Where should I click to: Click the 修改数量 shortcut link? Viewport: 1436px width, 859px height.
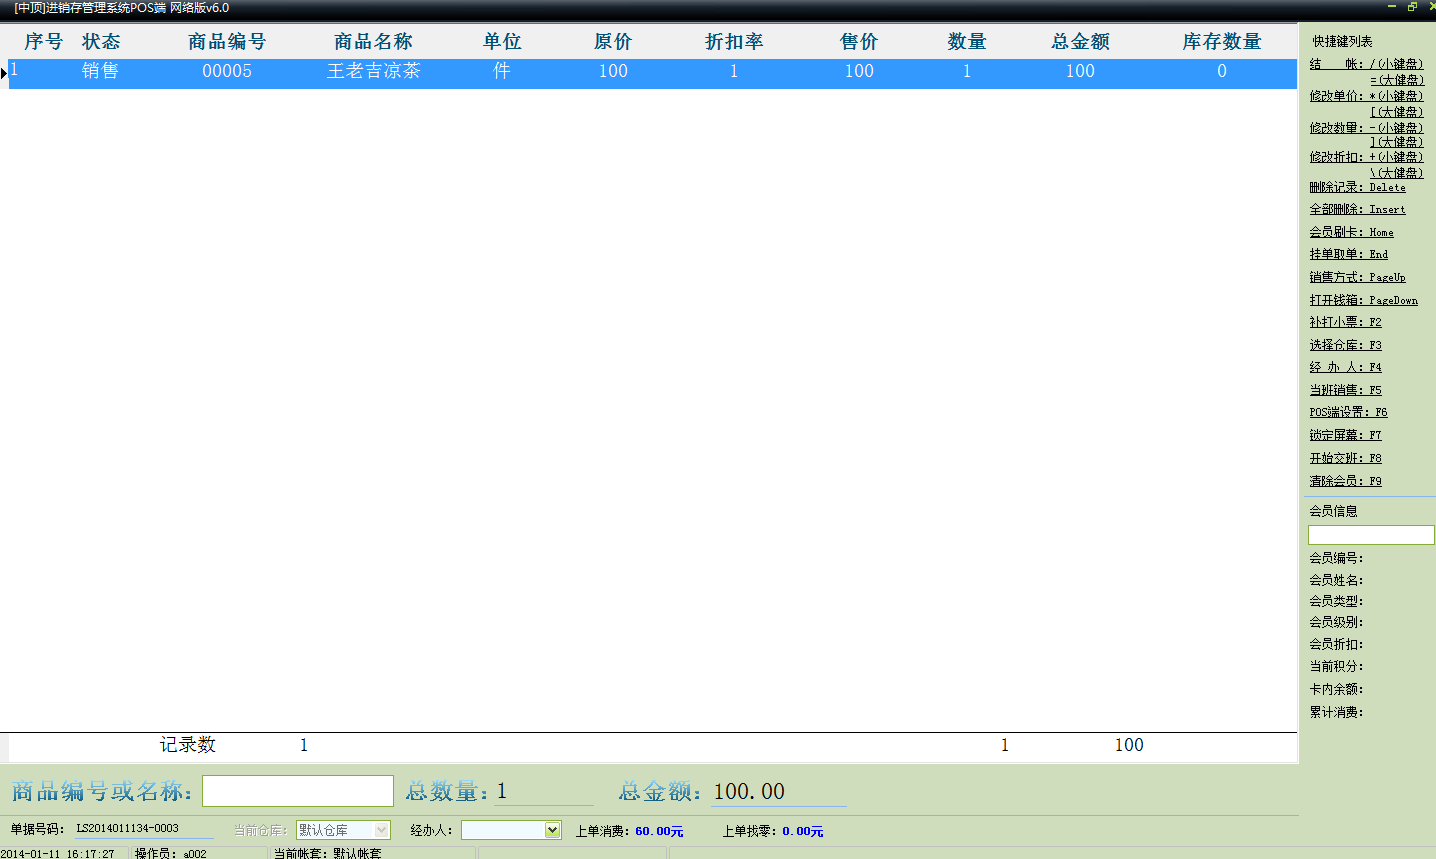1366,128
